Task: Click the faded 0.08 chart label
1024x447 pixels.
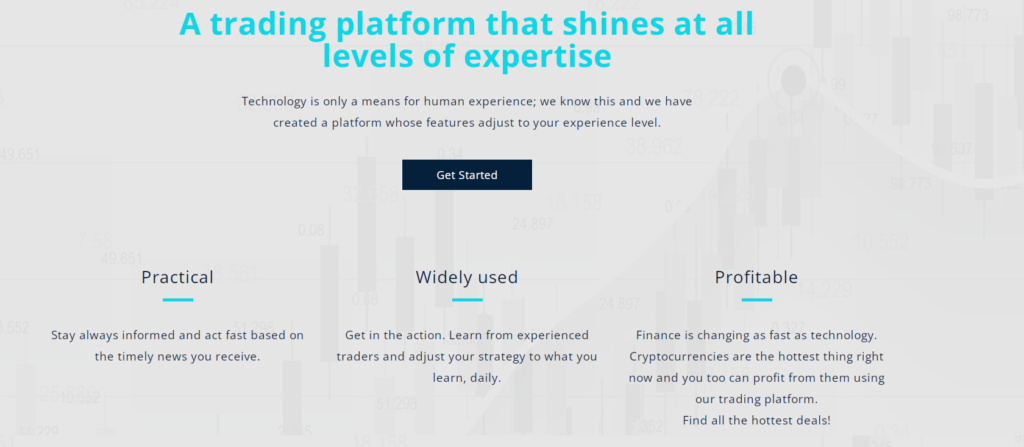Action: coord(311,230)
